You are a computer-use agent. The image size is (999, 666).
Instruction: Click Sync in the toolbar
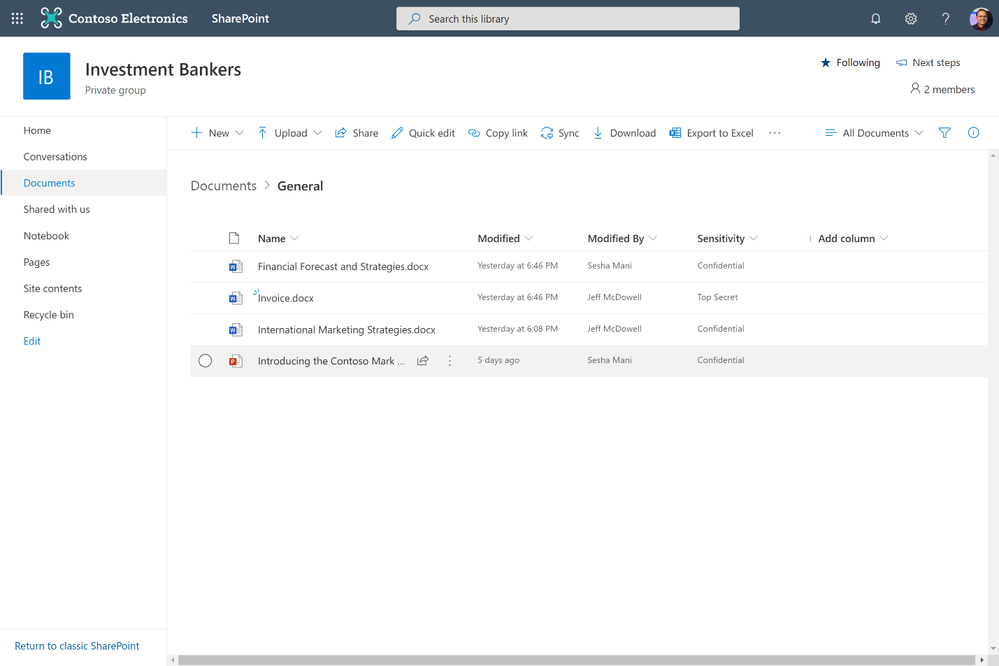560,133
